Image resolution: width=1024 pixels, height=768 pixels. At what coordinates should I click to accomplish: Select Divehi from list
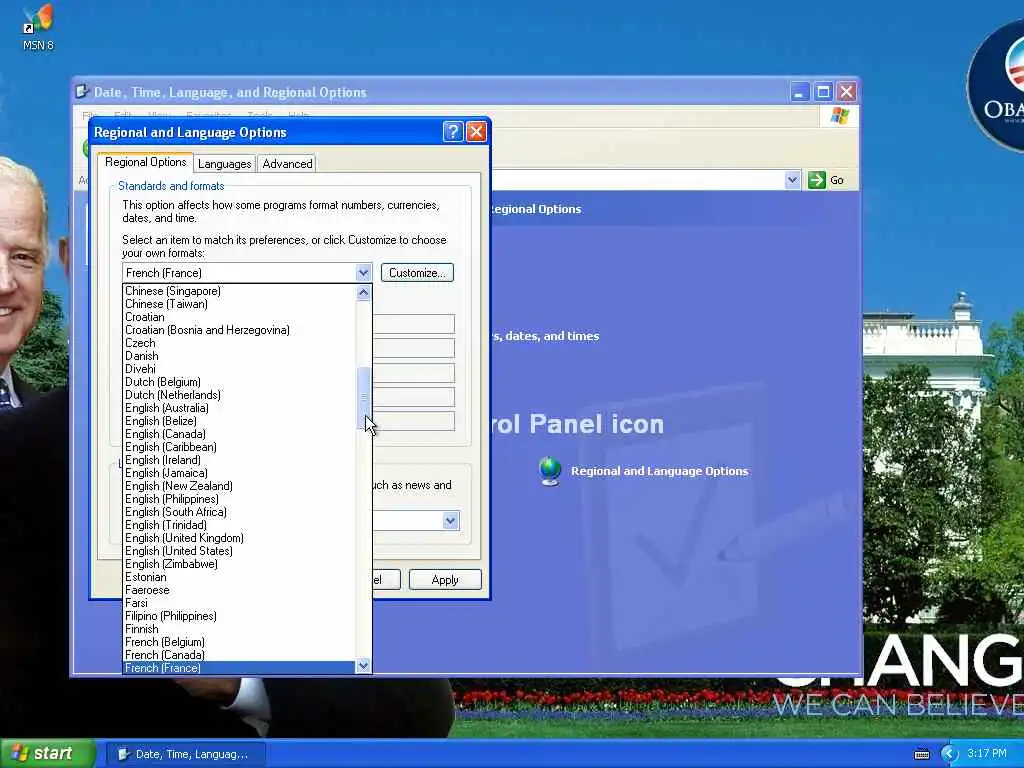tap(239, 369)
